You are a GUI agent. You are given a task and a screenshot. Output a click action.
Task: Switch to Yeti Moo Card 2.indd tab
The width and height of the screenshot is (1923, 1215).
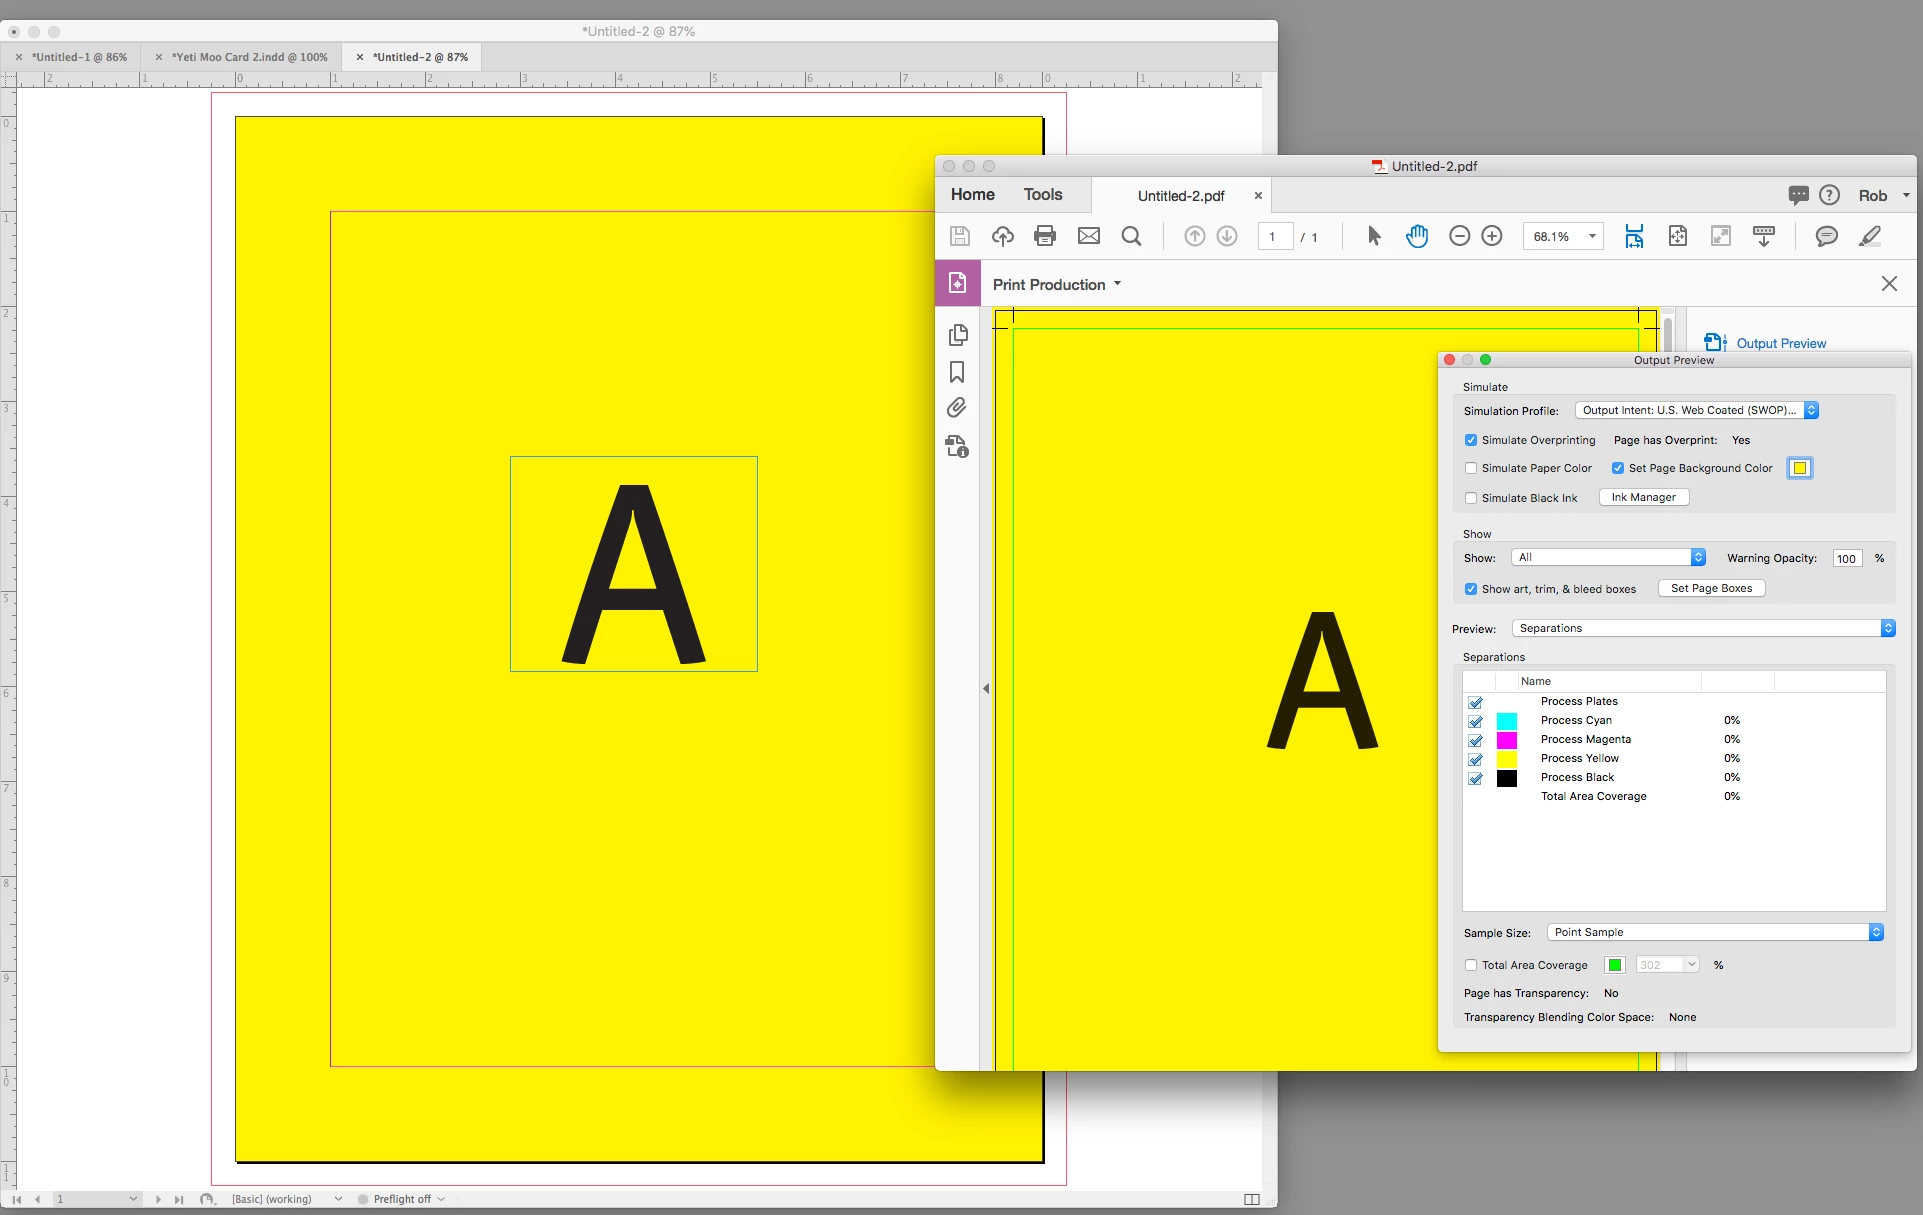249,57
